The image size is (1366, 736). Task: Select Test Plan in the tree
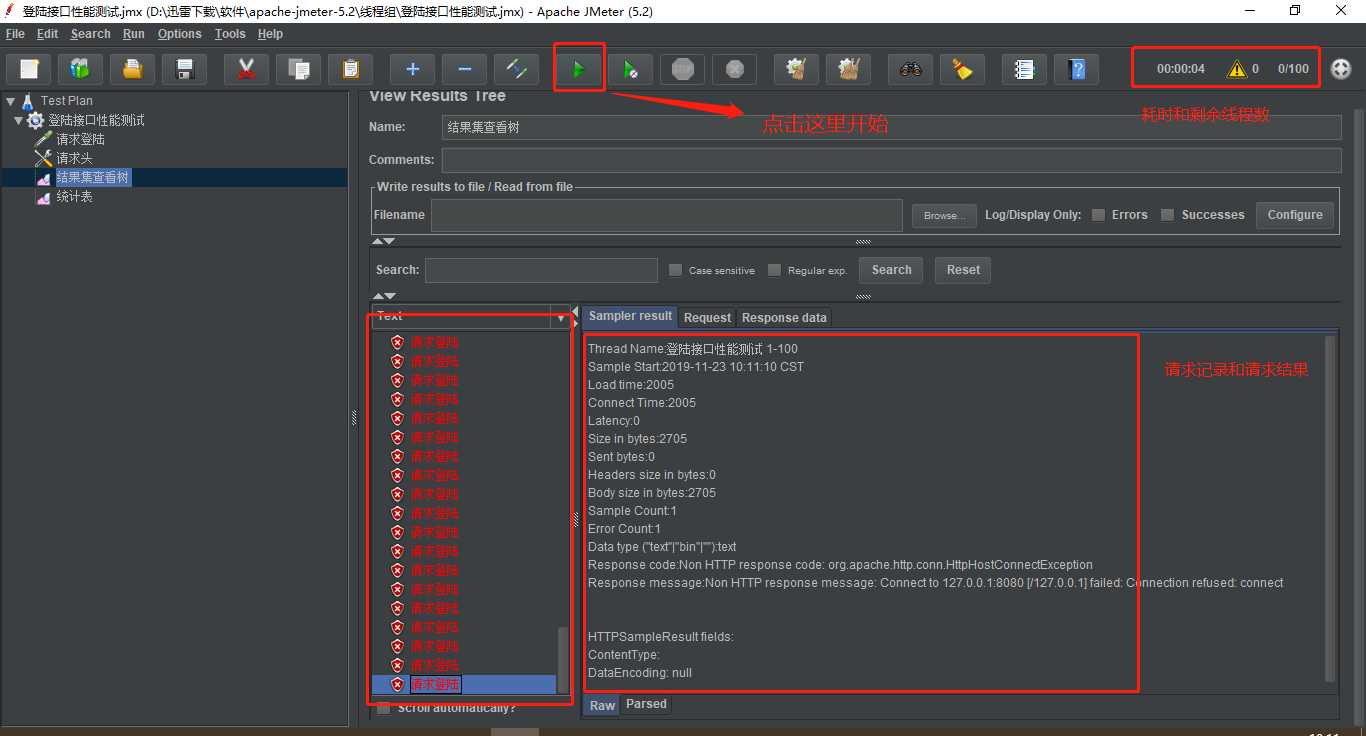tap(66, 101)
